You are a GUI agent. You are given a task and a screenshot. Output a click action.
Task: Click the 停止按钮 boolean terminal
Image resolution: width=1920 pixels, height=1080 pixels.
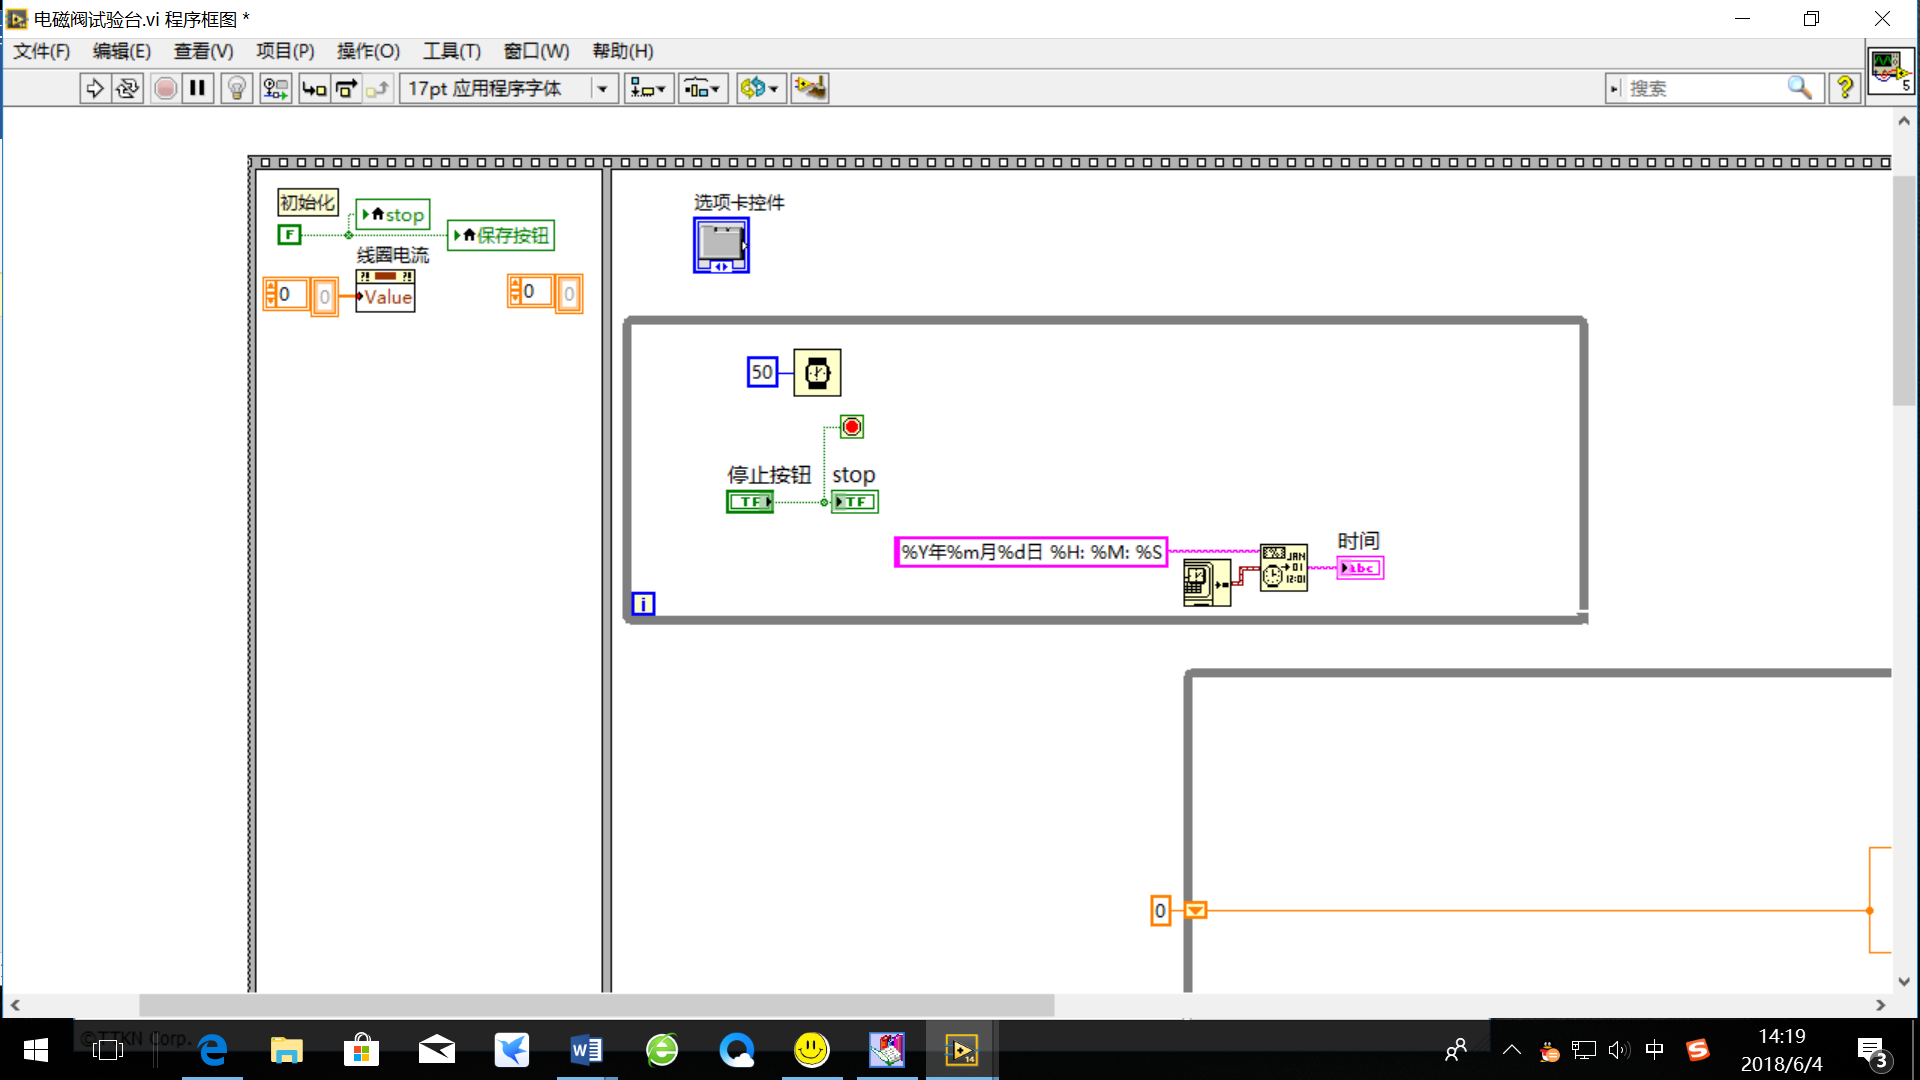pyautogui.click(x=750, y=502)
